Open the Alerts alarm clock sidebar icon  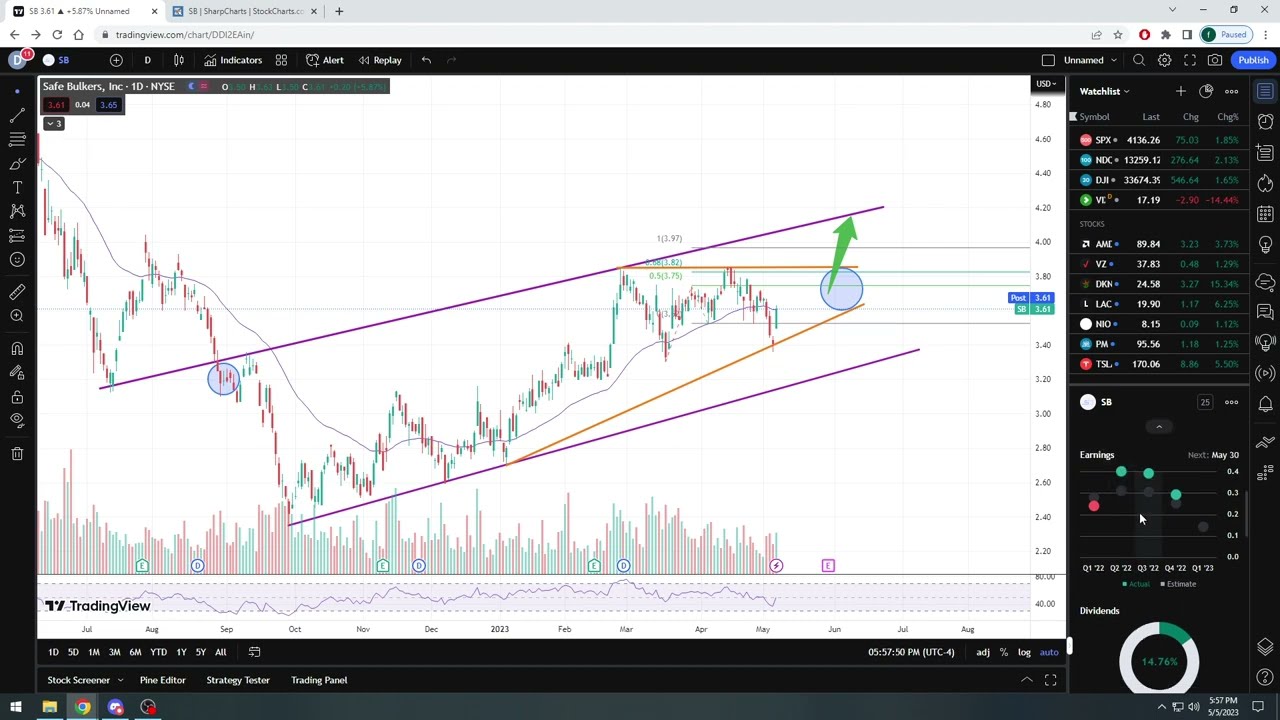[x=1265, y=122]
